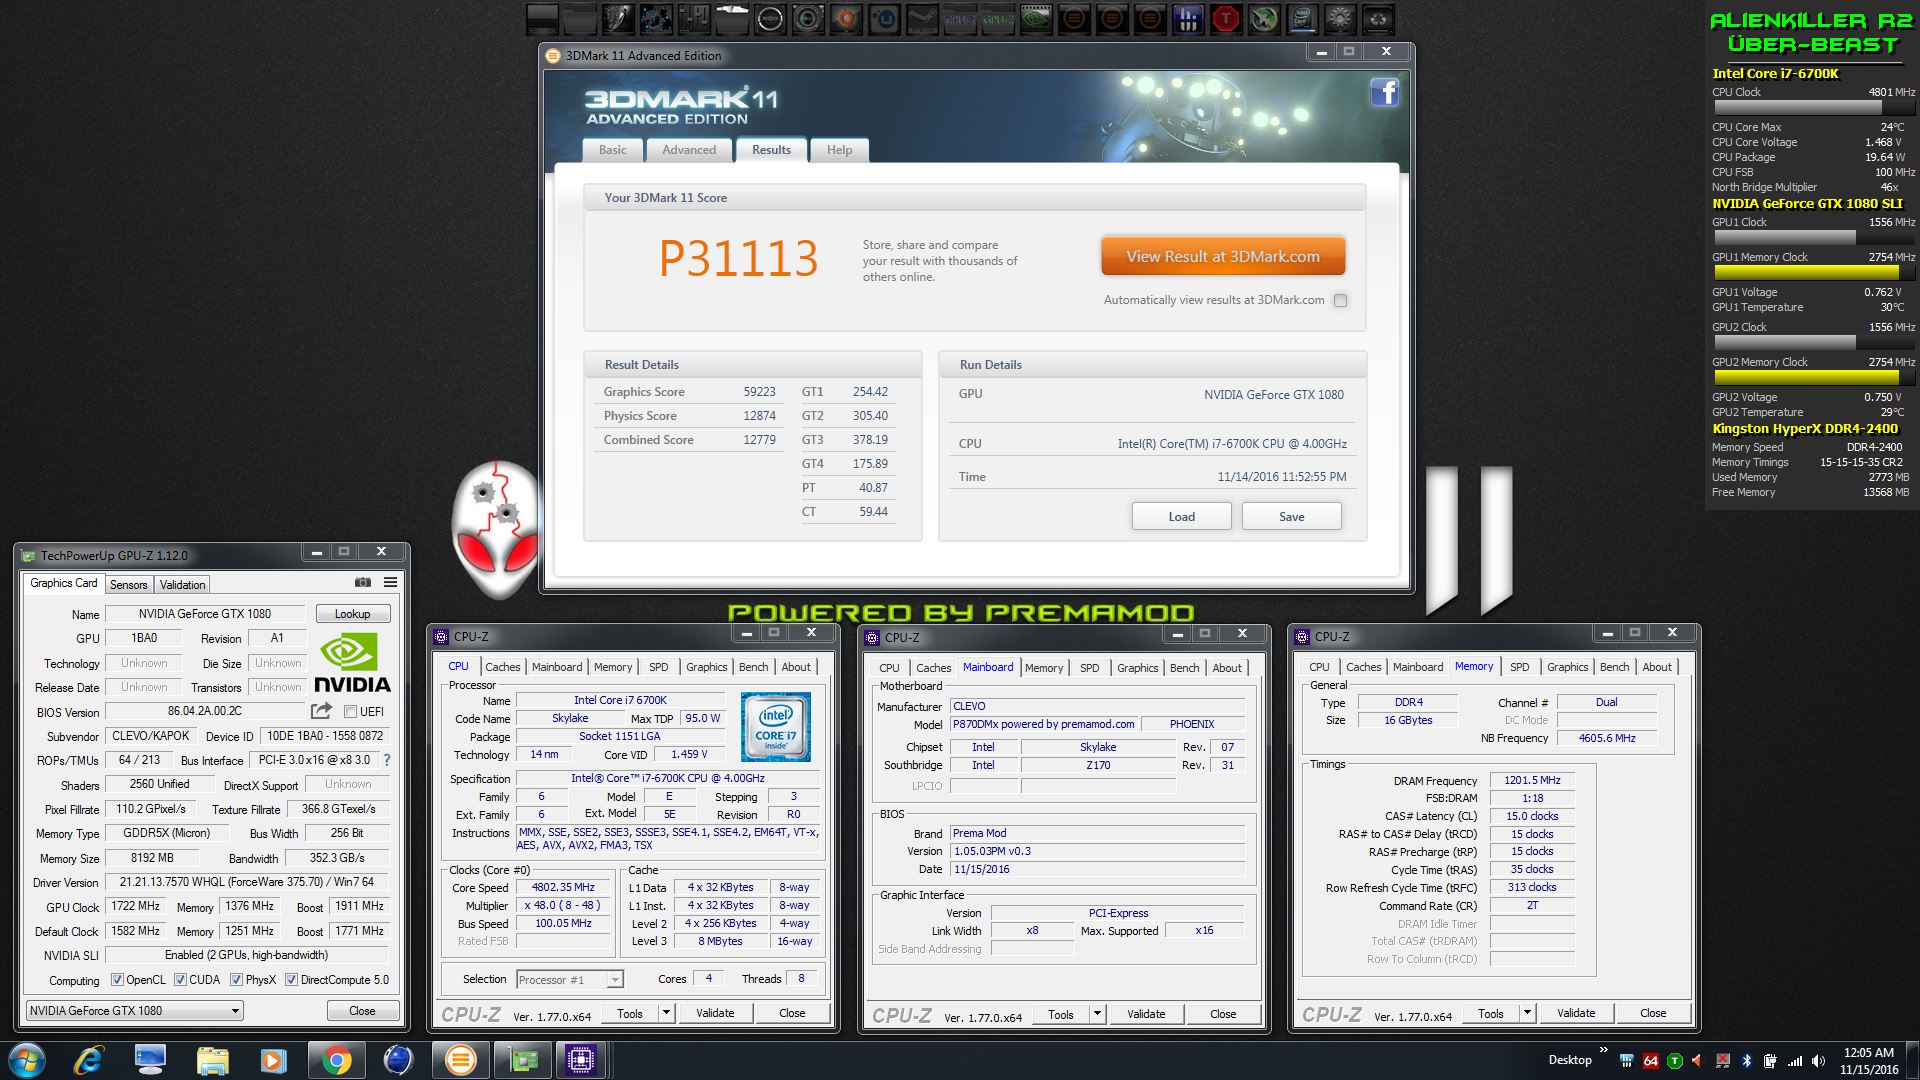1920x1080 pixels.
Task: Click the Lookup button in GPU-Z
Action: (x=353, y=614)
